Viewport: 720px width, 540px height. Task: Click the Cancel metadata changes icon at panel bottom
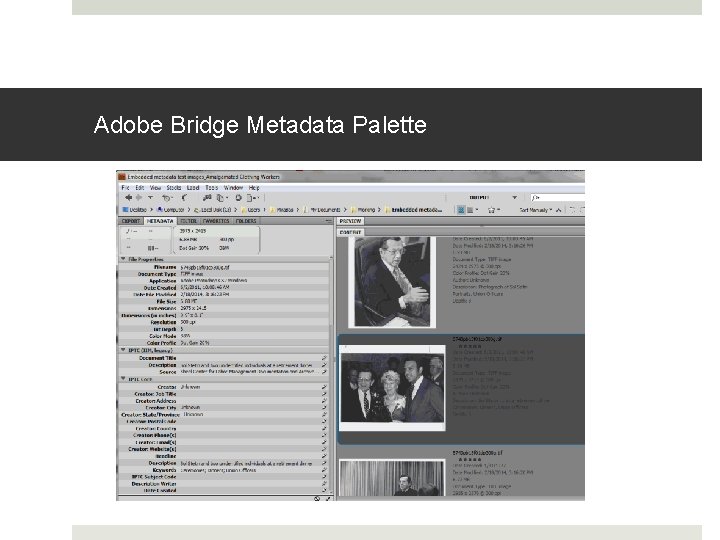(317, 498)
